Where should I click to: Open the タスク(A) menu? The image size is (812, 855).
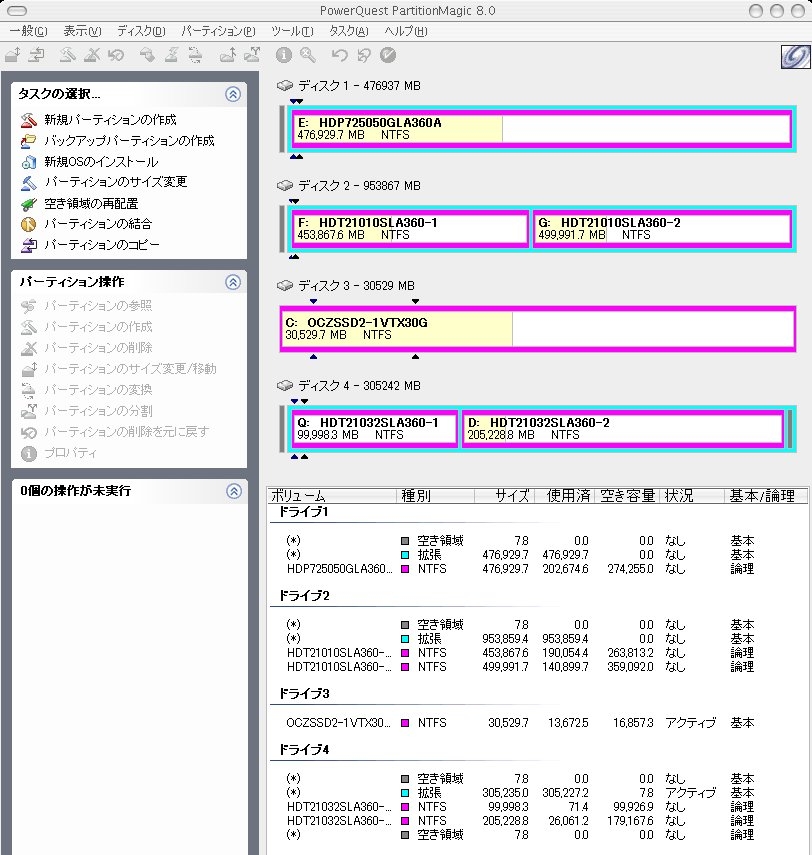[349, 31]
